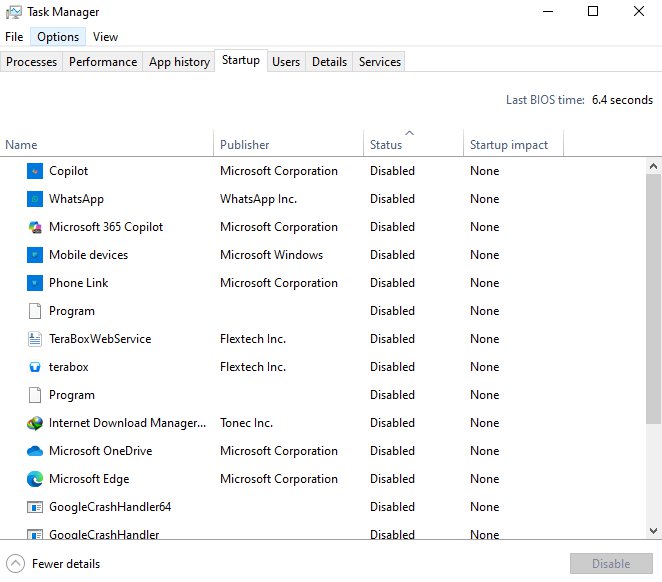
Task: Click the Task Manager title bar icon
Action: [x=14, y=12]
